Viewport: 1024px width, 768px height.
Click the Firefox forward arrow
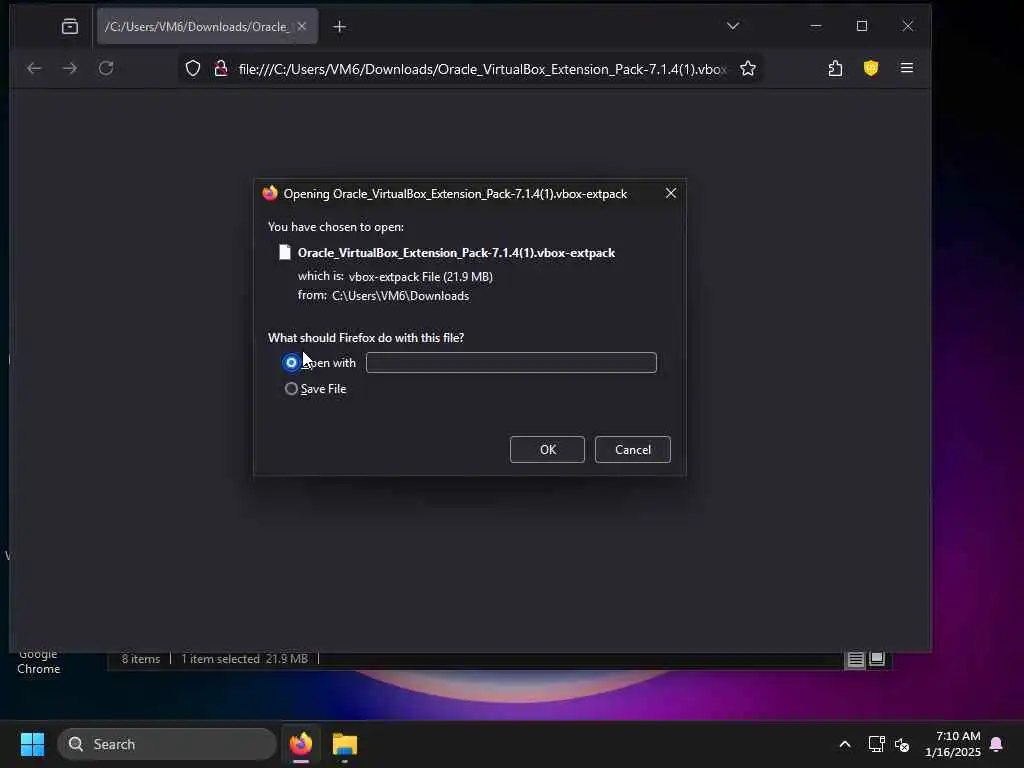tap(70, 68)
